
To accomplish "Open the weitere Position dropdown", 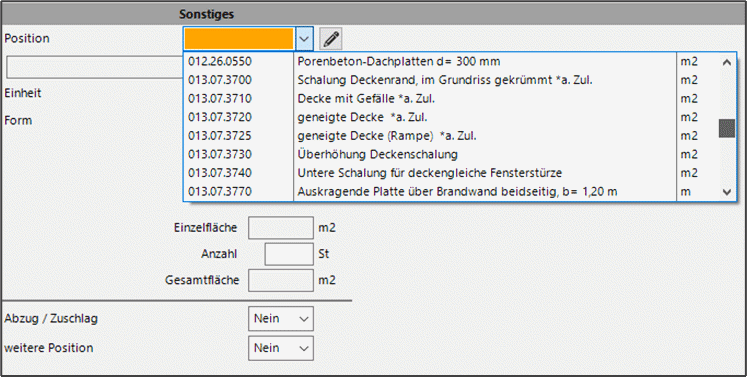I will 281,348.
